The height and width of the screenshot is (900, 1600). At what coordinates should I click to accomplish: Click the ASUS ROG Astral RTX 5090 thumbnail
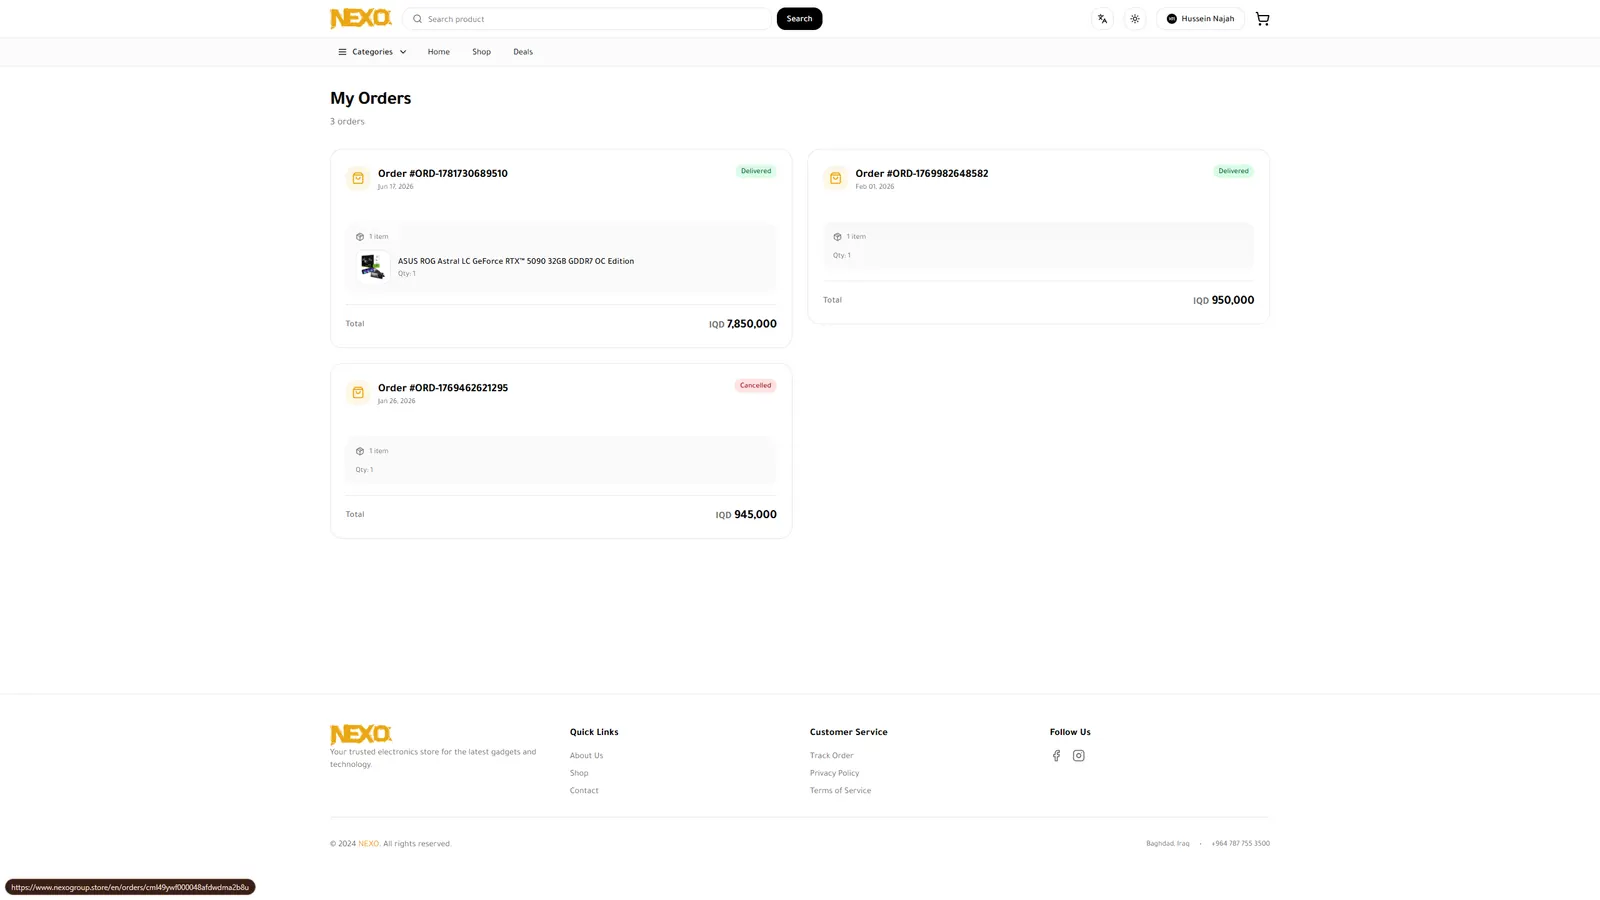point(373,266)
